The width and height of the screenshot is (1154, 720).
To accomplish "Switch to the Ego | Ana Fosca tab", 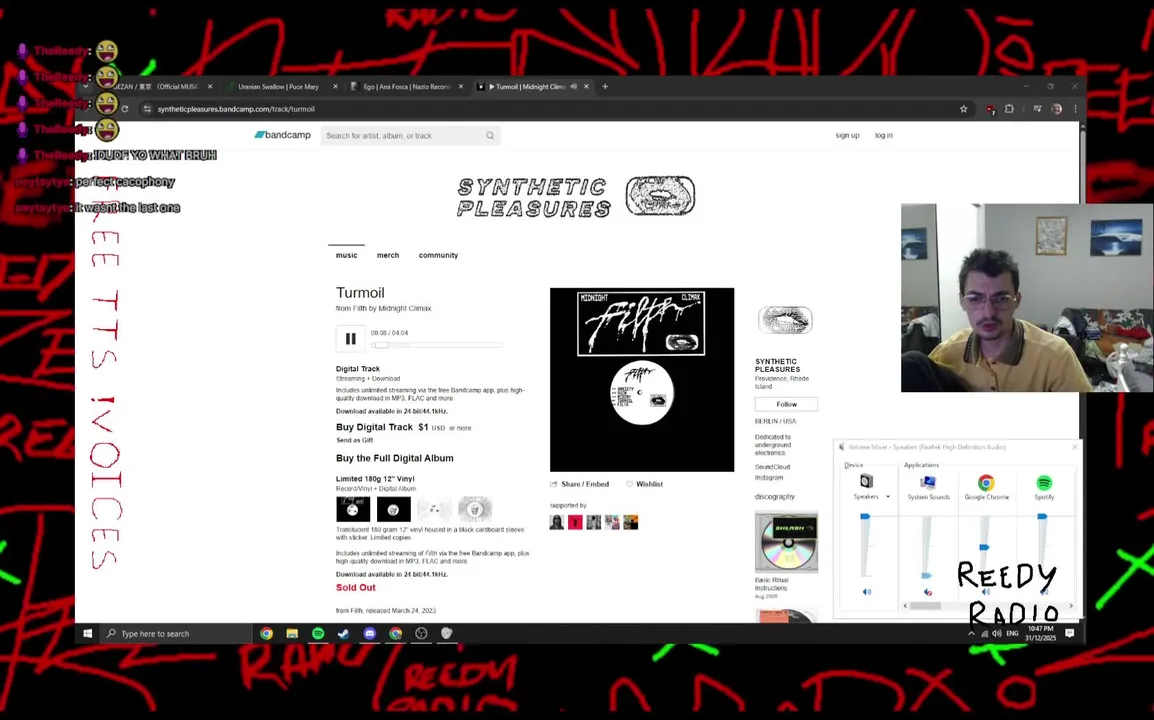I will tap(406, 86).
